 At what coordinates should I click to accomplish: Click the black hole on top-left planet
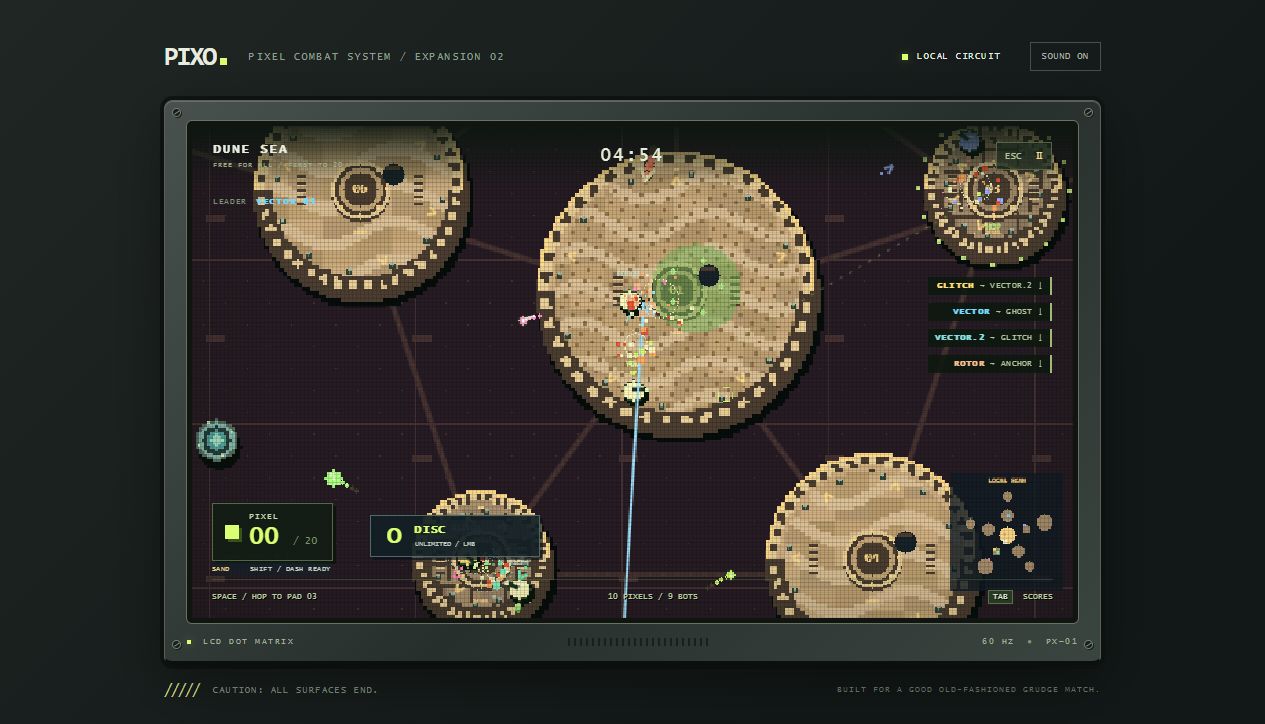tap(393, 175)
